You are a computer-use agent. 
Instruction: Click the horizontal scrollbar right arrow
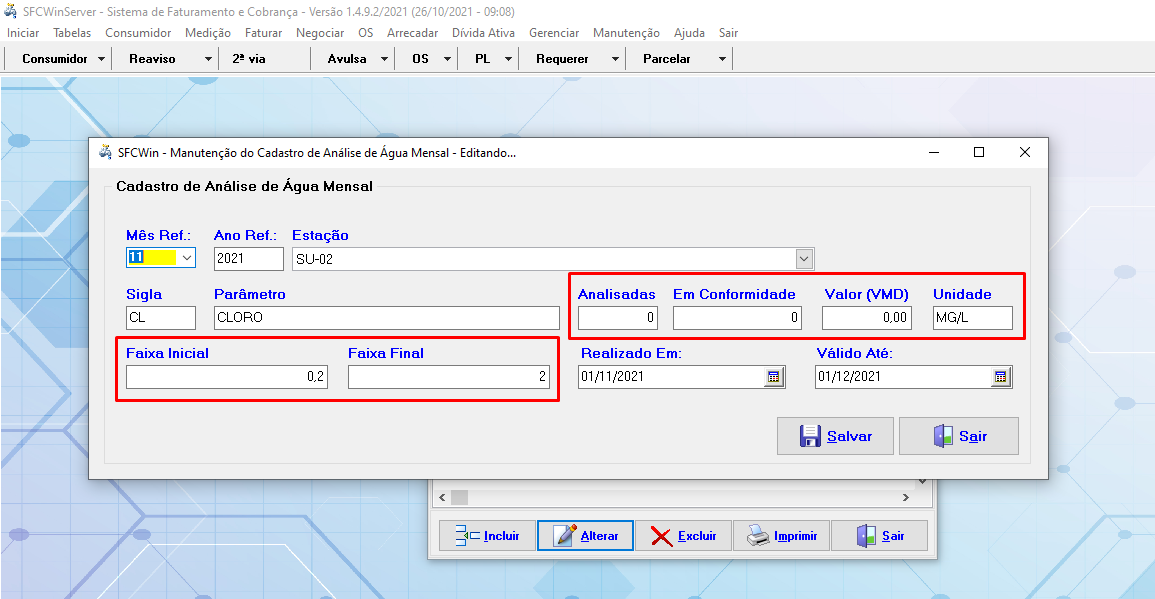[906, 497]
